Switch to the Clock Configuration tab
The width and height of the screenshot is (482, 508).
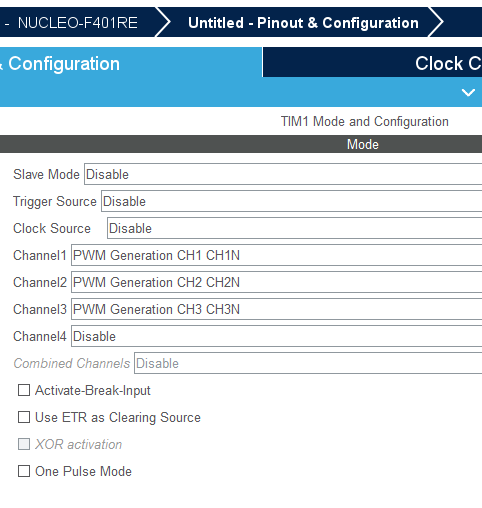pyautogui.click(x=372, y=62)
